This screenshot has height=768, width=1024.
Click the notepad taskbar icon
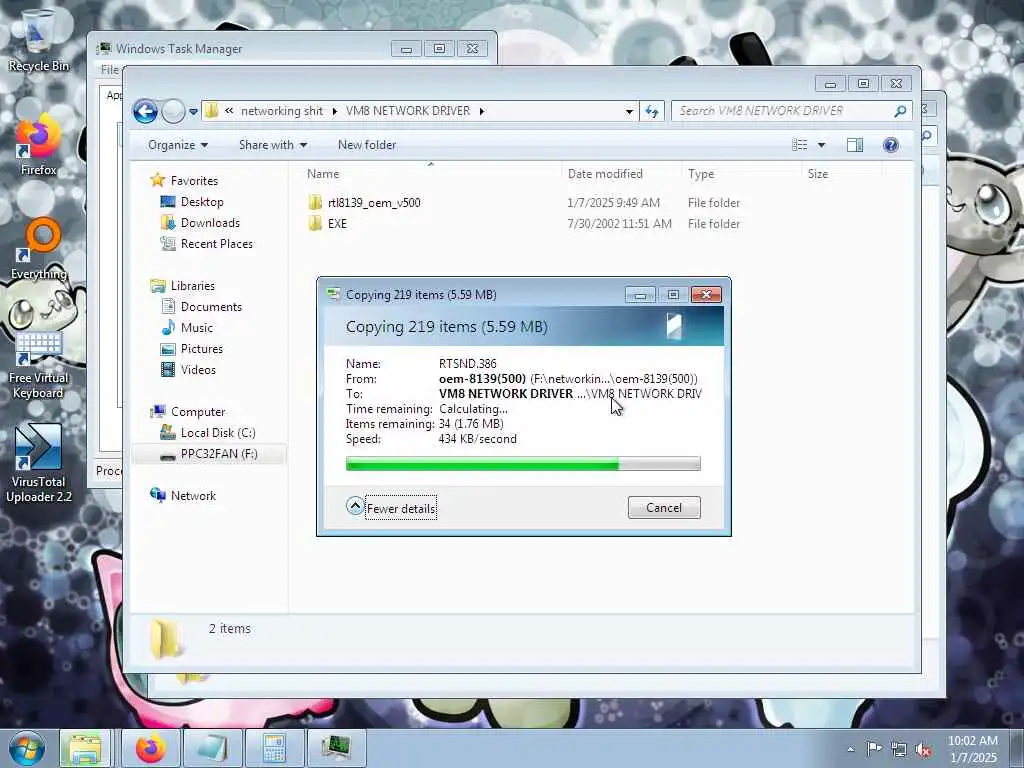pyautogui.click(x=212, y=748)
